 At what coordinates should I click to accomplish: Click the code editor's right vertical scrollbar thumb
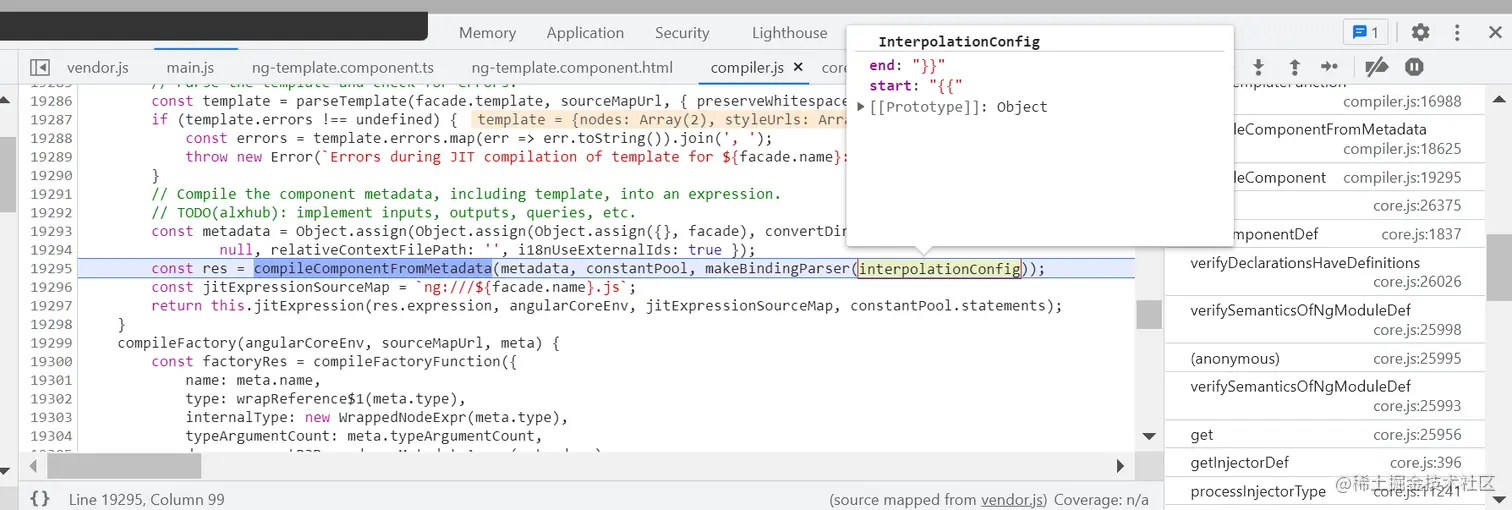point(1150,314)
